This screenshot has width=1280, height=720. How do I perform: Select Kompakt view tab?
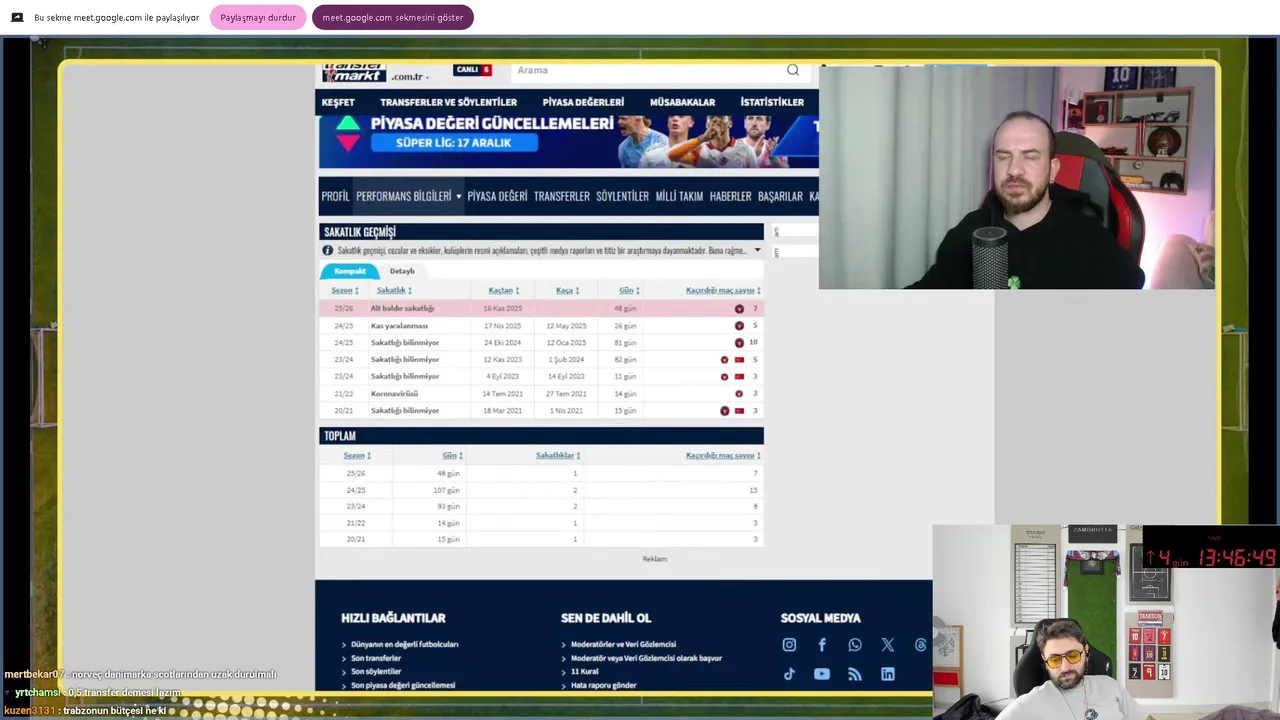click(350, 271)
